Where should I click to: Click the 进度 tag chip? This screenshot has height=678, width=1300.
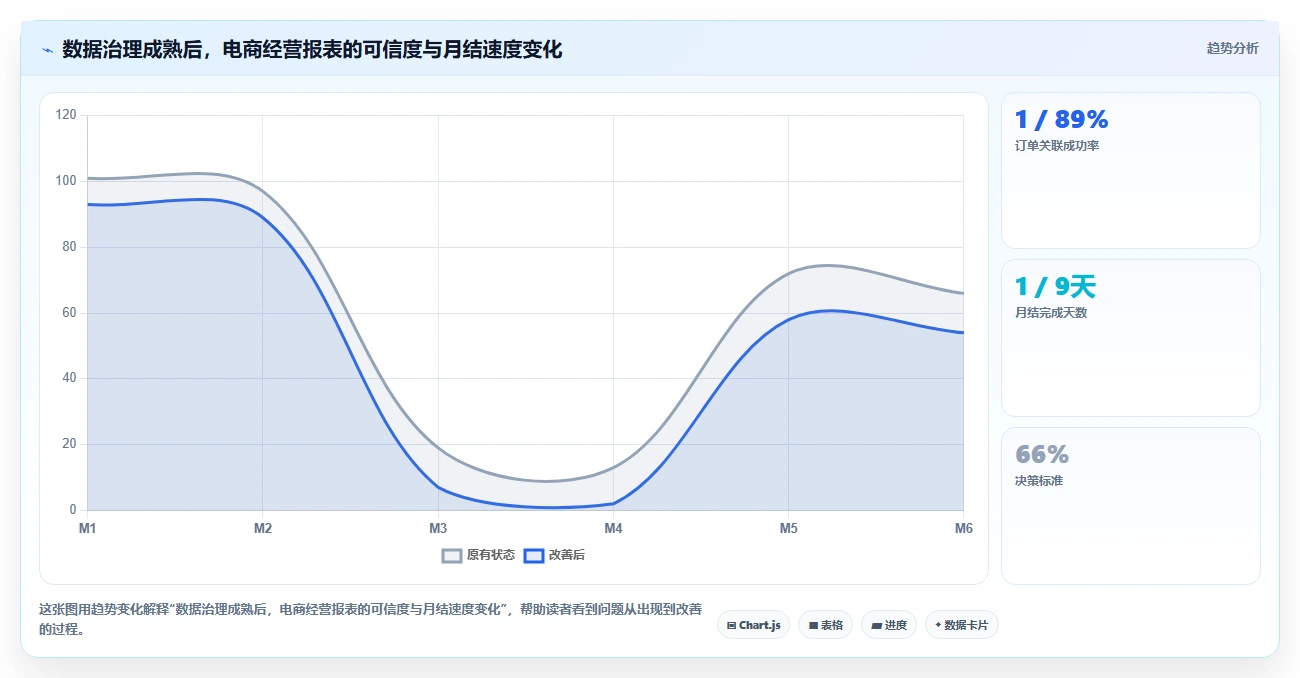(x=888, y=625)
